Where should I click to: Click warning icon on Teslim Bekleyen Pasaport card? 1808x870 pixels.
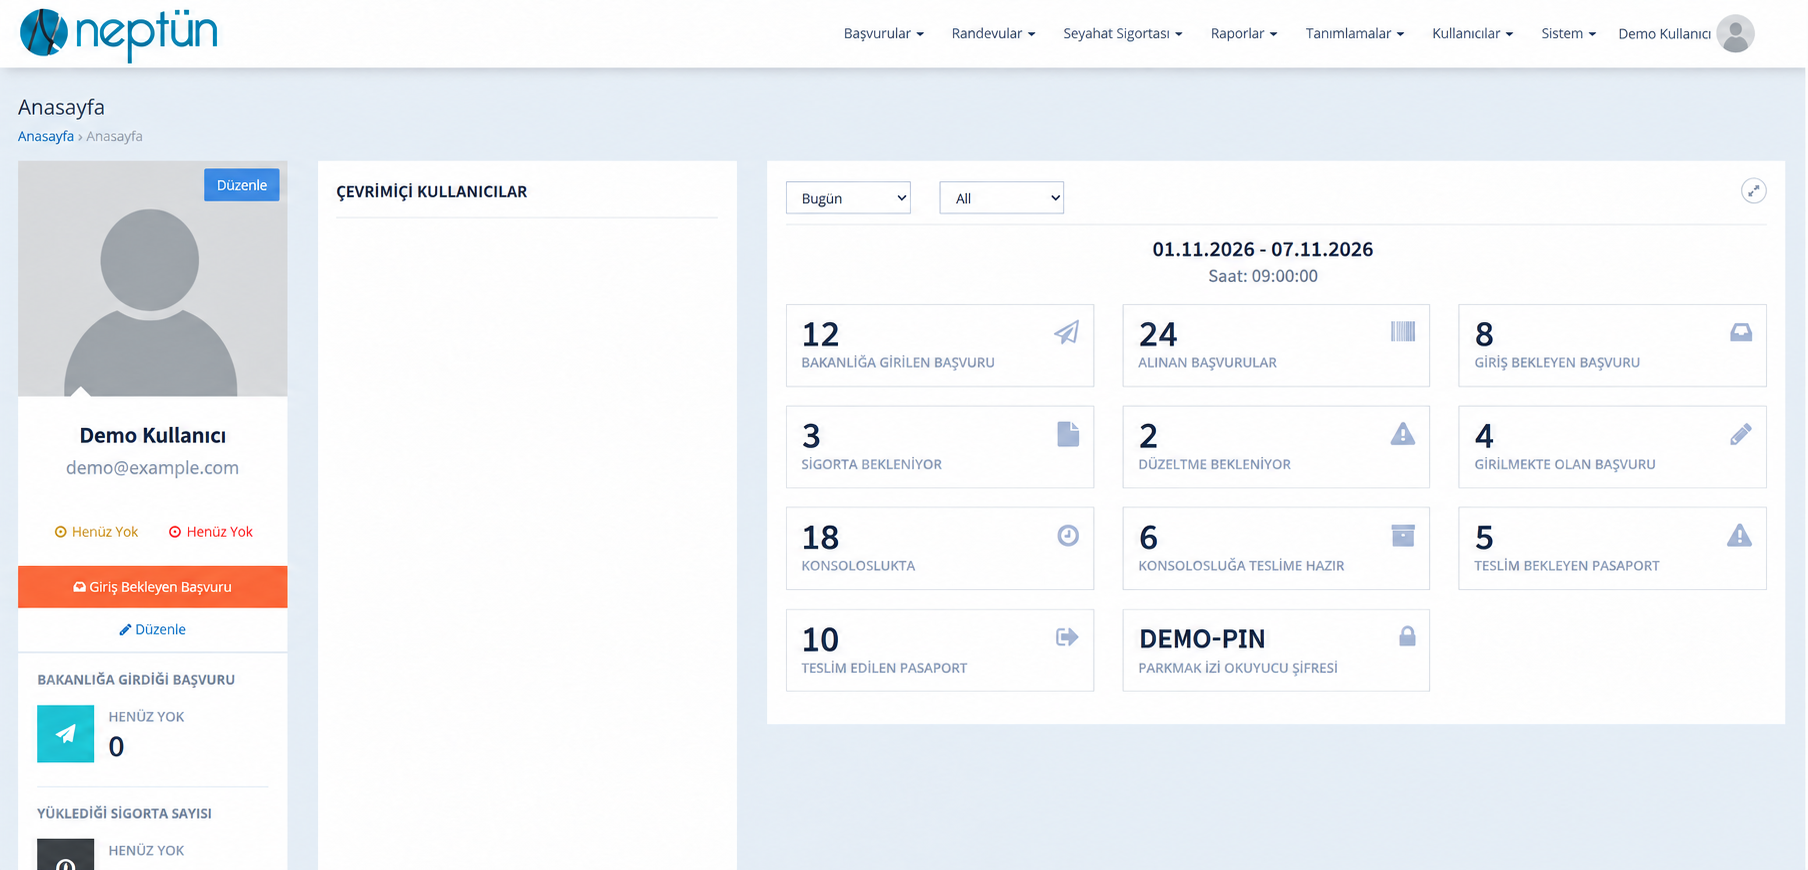(x=1740, y=535)
